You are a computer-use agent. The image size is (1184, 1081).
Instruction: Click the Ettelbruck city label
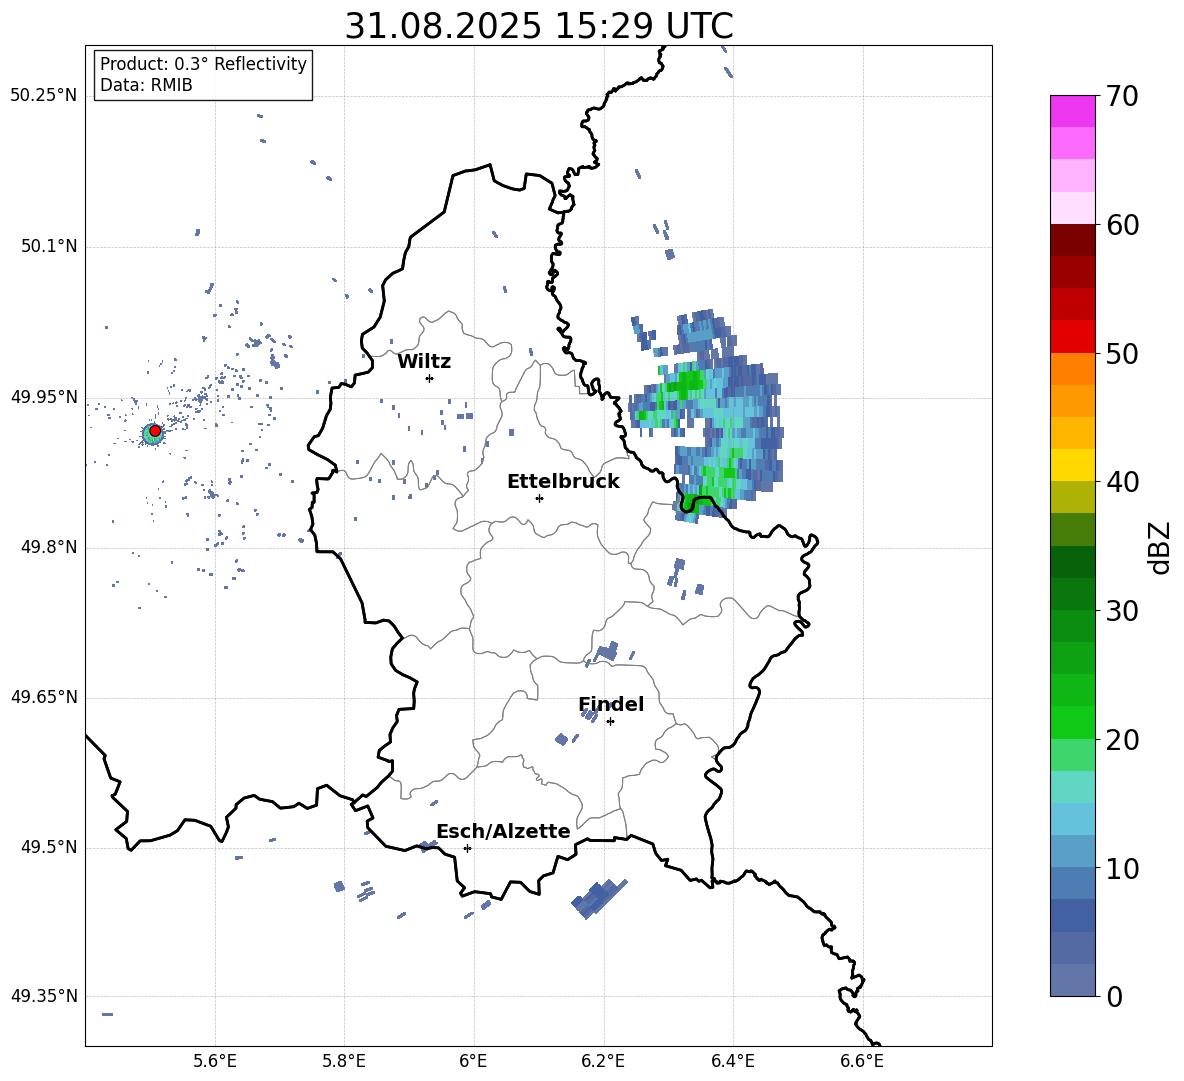click(x=563, y=482)
